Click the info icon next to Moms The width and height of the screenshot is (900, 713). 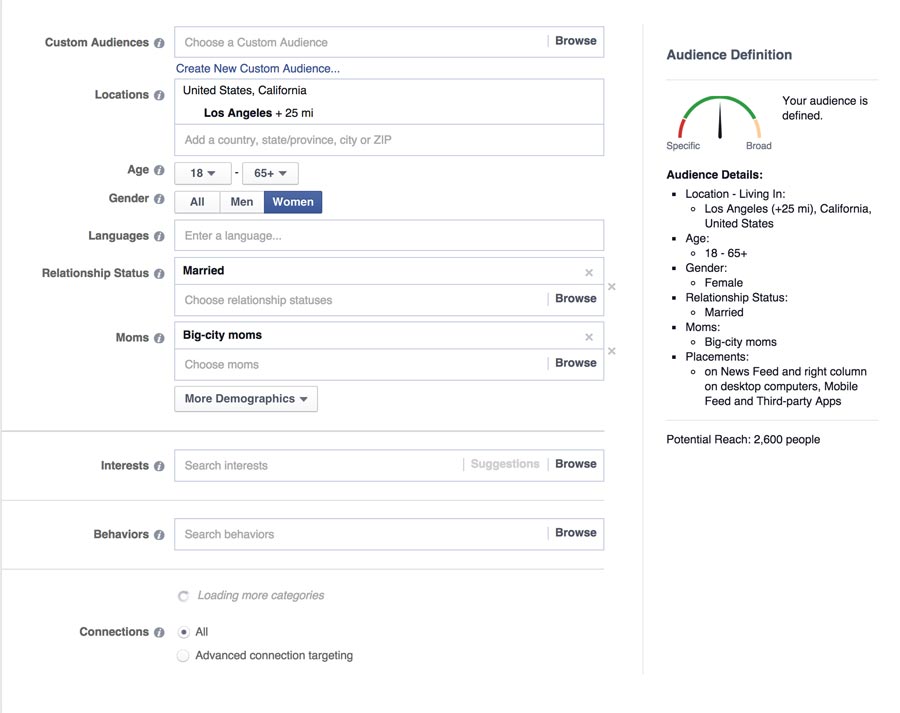coord(159,338)
